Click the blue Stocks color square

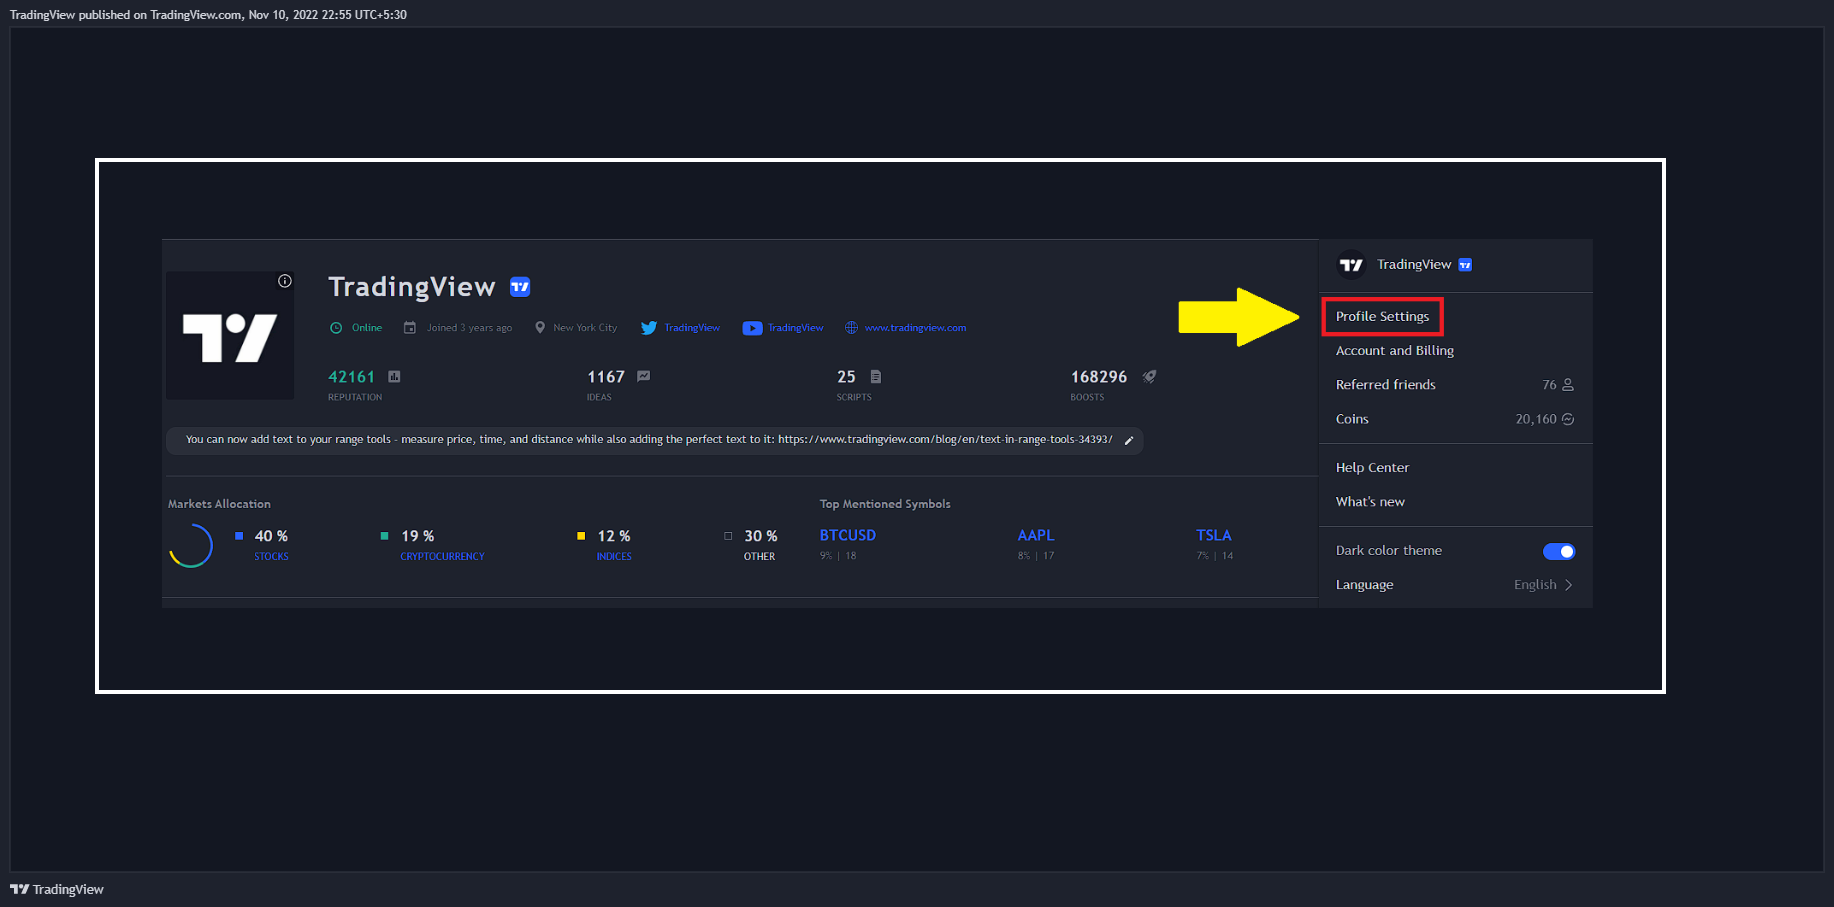[x=239, y=536]
